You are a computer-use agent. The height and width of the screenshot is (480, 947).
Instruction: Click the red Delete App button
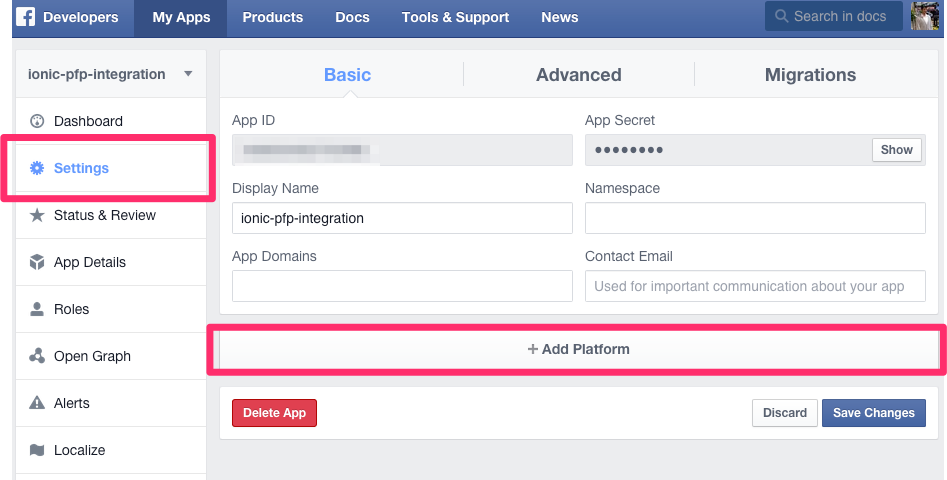tap(274, 413)
